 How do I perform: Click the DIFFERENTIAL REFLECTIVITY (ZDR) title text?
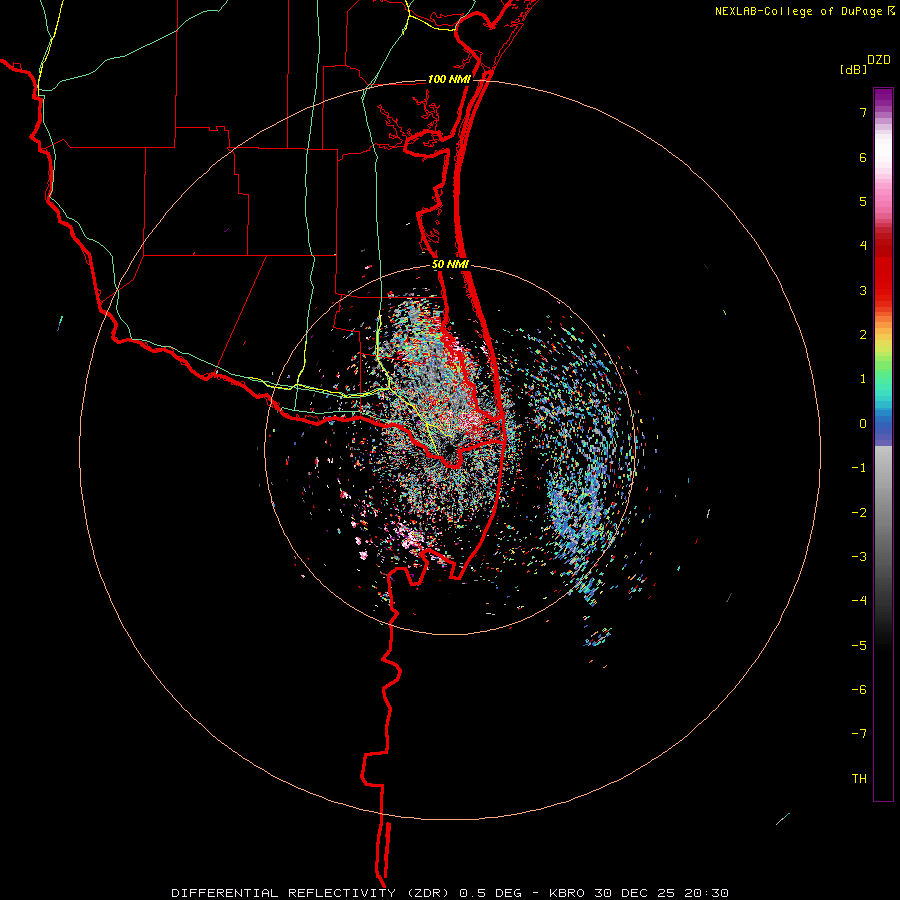tap(312, 893)
